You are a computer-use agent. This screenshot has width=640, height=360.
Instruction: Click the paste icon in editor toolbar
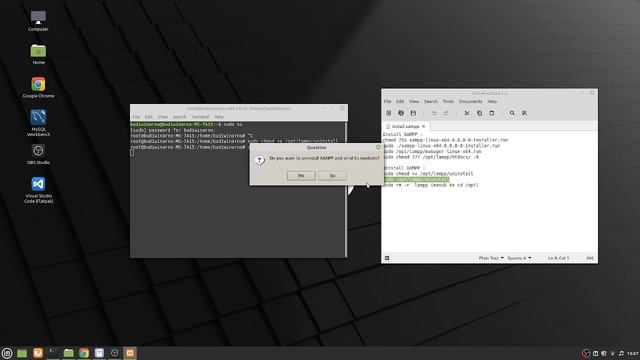(491, 113)
